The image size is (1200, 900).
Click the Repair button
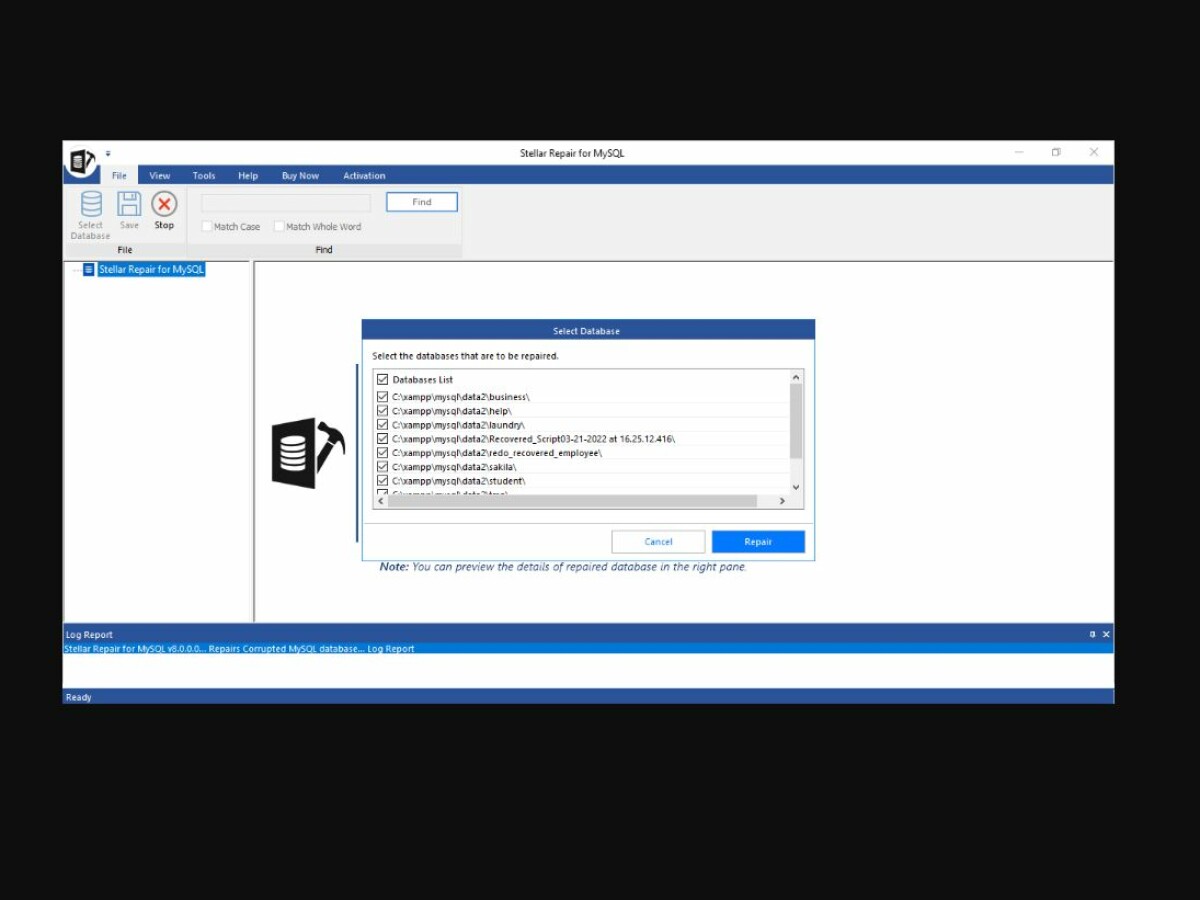758,542
